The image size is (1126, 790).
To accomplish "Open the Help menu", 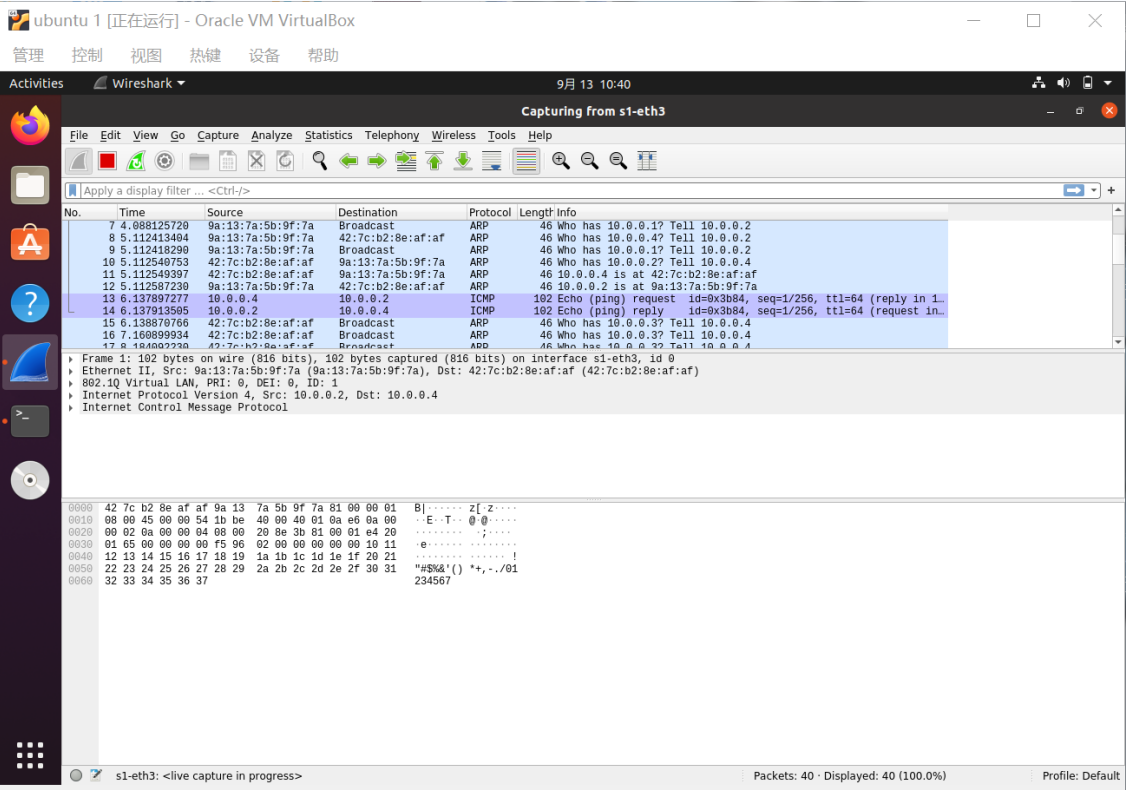I will click(x=540, y=135).
